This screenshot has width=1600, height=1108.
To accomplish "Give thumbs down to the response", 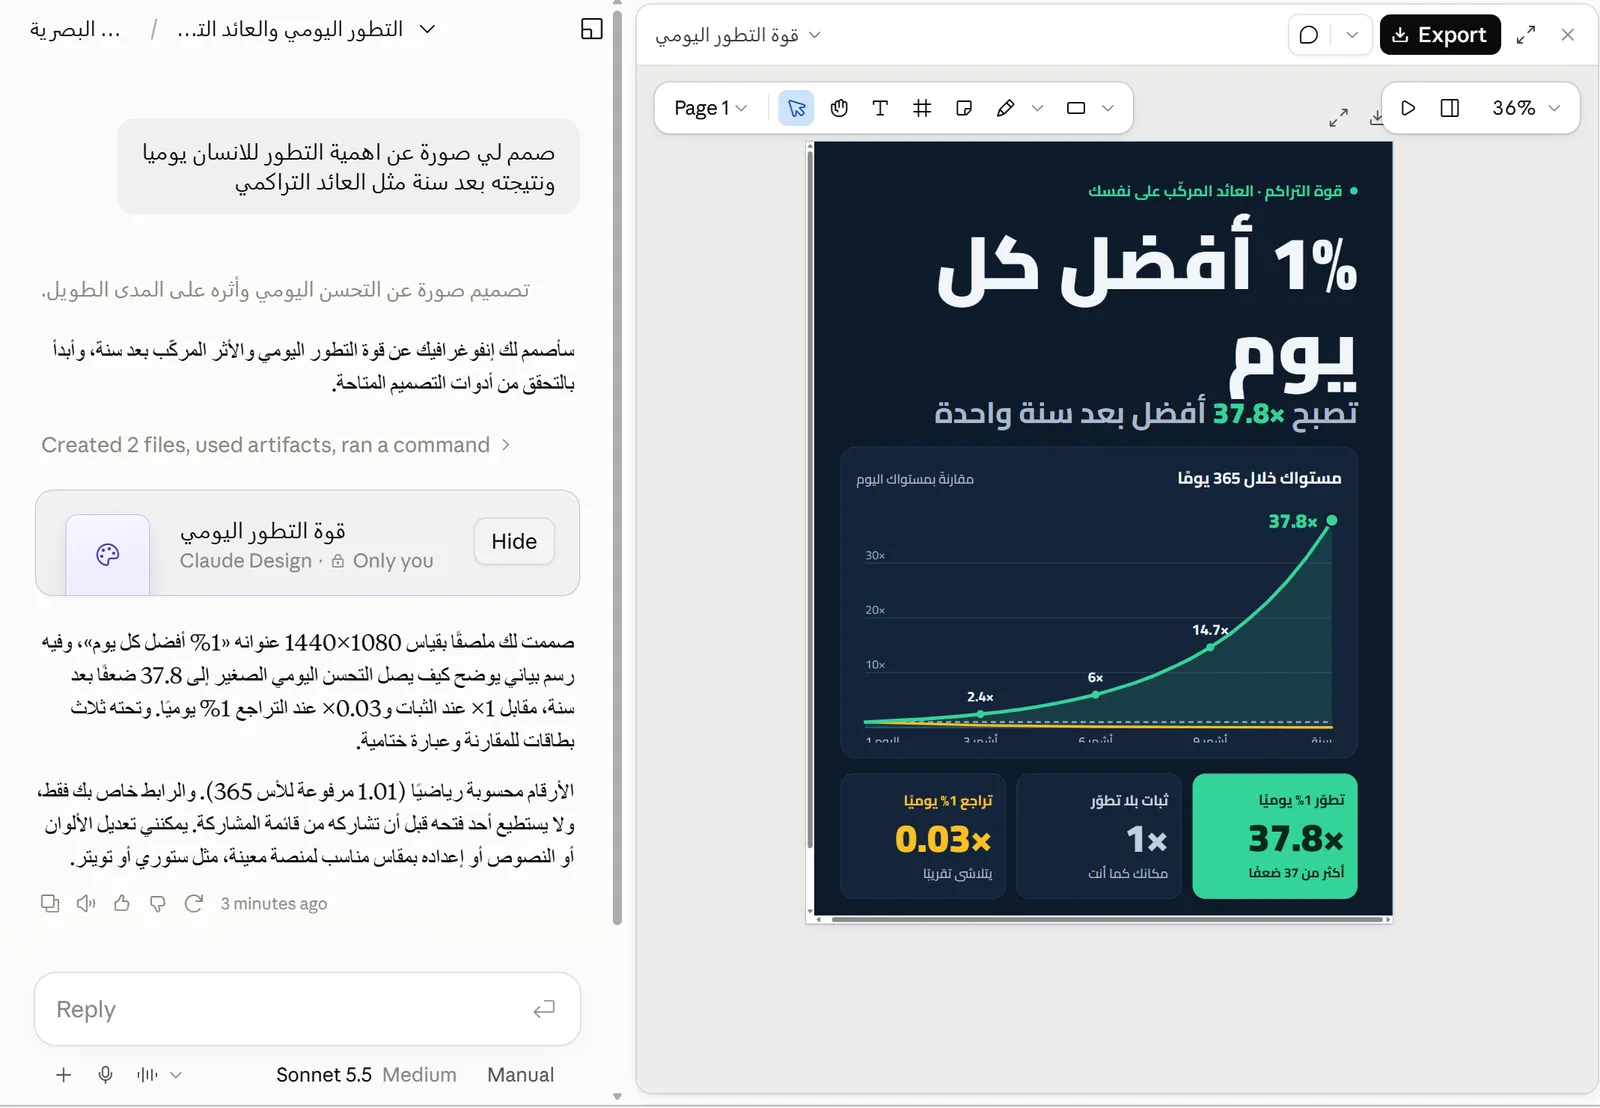I will point(158,903).
